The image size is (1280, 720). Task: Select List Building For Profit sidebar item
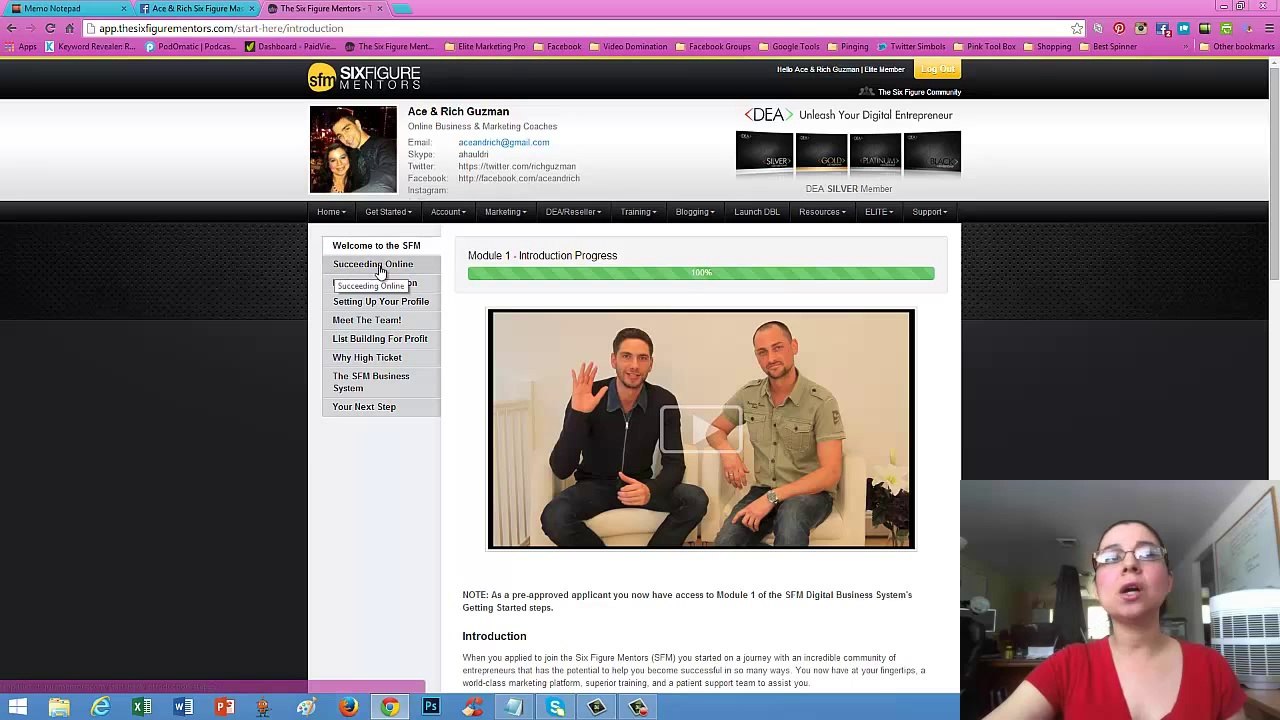[380, 339]
